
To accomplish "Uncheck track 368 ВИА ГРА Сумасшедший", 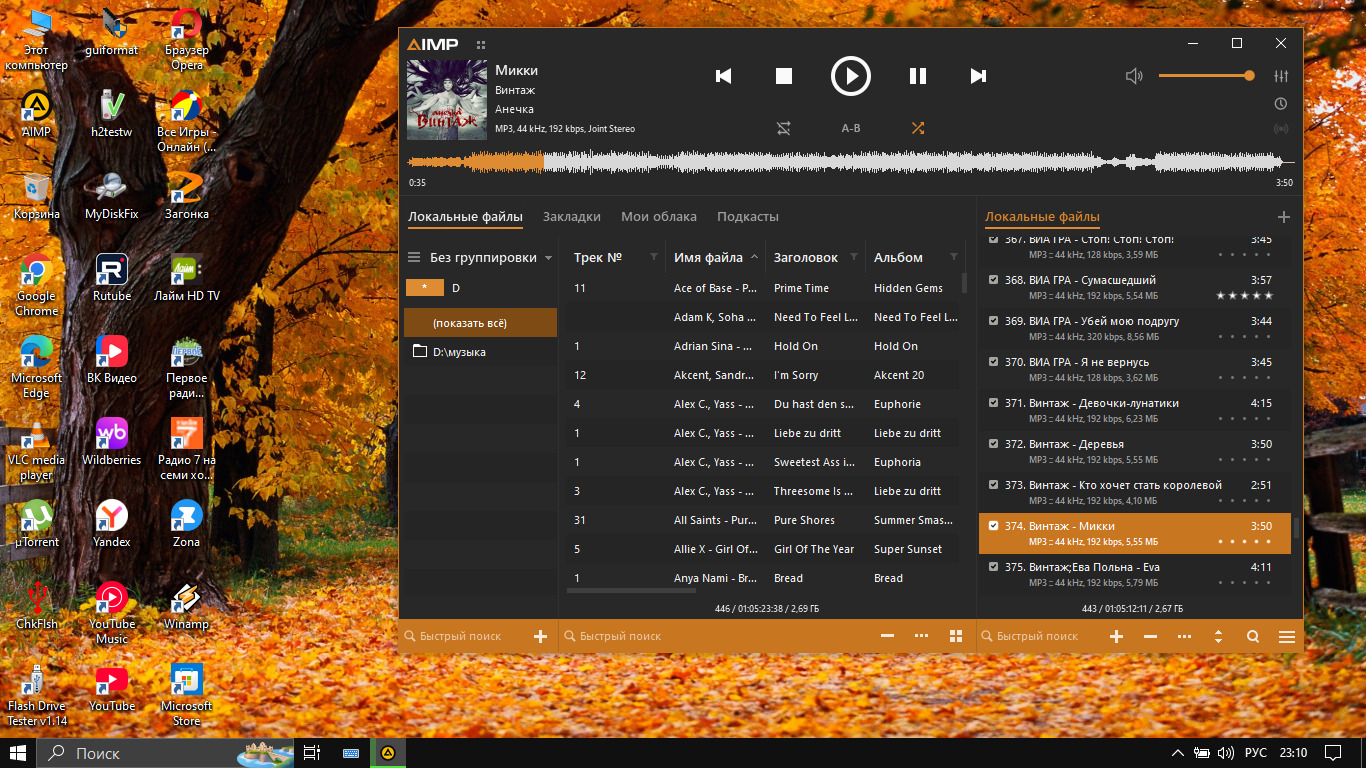I will [993, 280].
